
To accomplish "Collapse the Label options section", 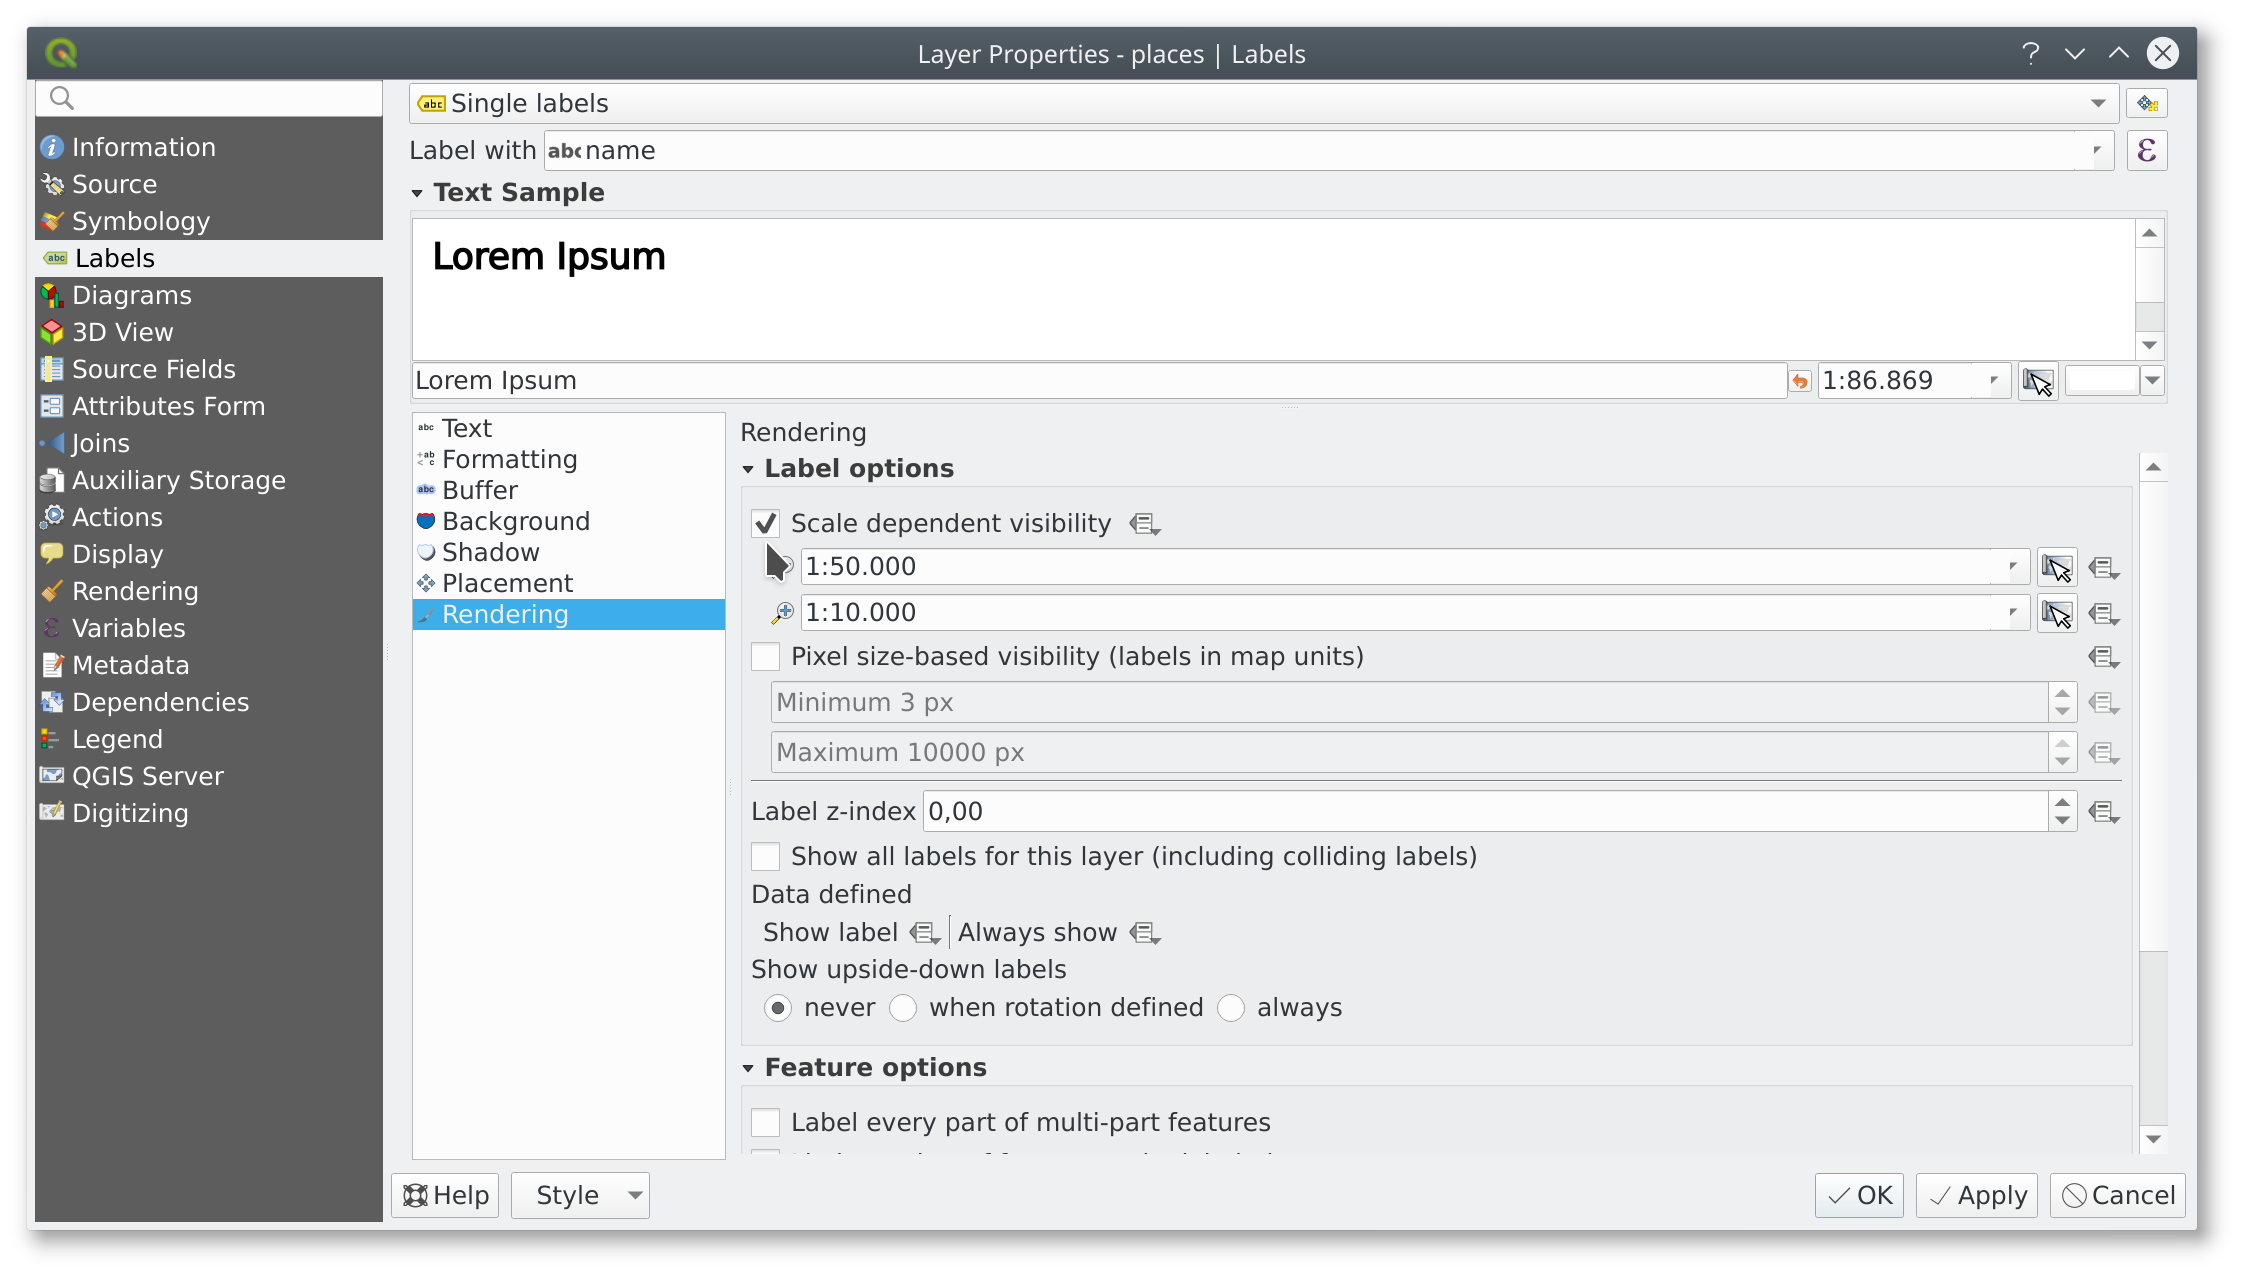I will click(x=748, y=469).
